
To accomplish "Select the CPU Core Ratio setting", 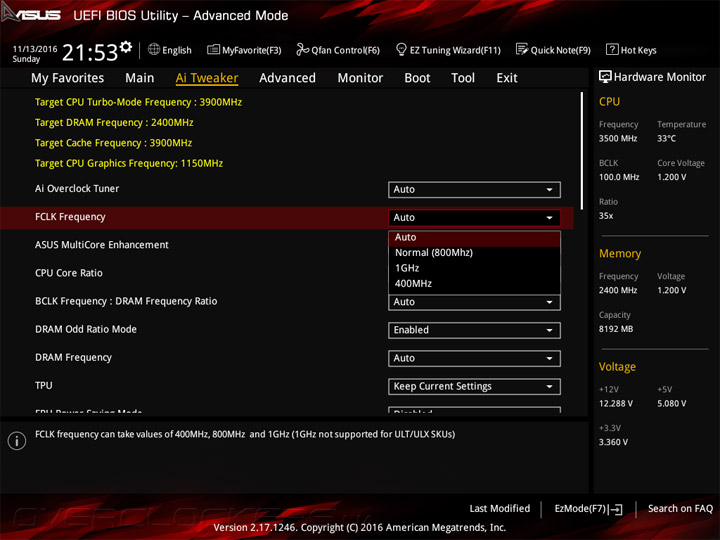I will click(x=69, y=273).
